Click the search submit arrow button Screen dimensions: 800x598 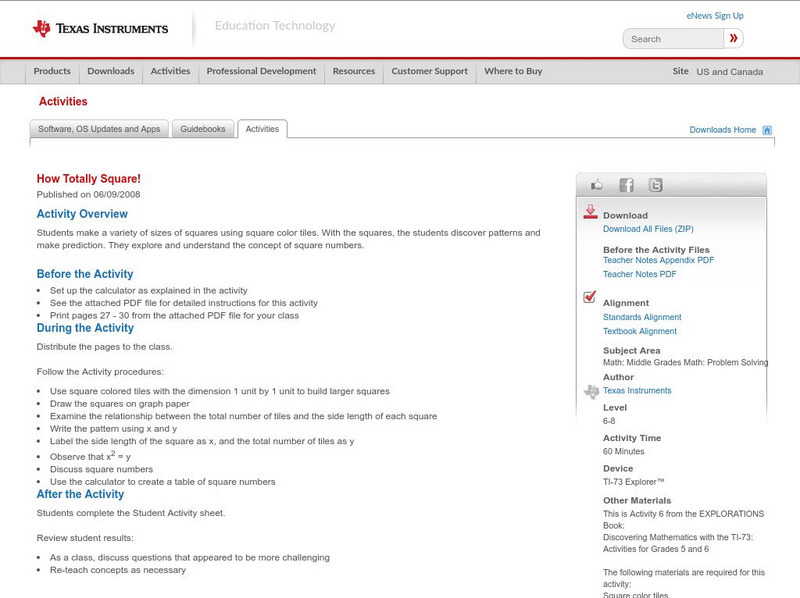[733, 38]
